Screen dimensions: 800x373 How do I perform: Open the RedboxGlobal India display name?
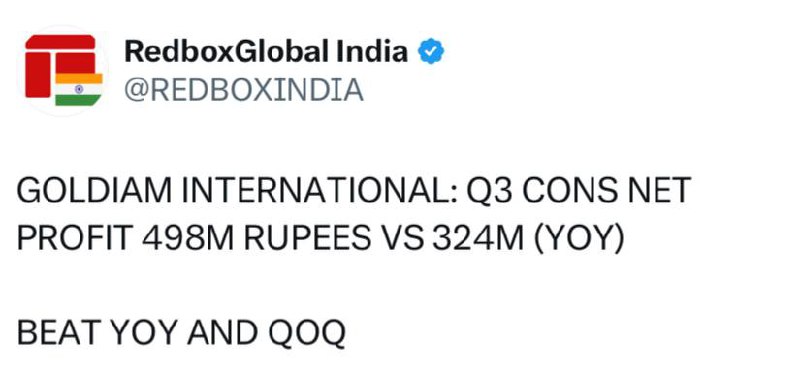tap(266, 52)
